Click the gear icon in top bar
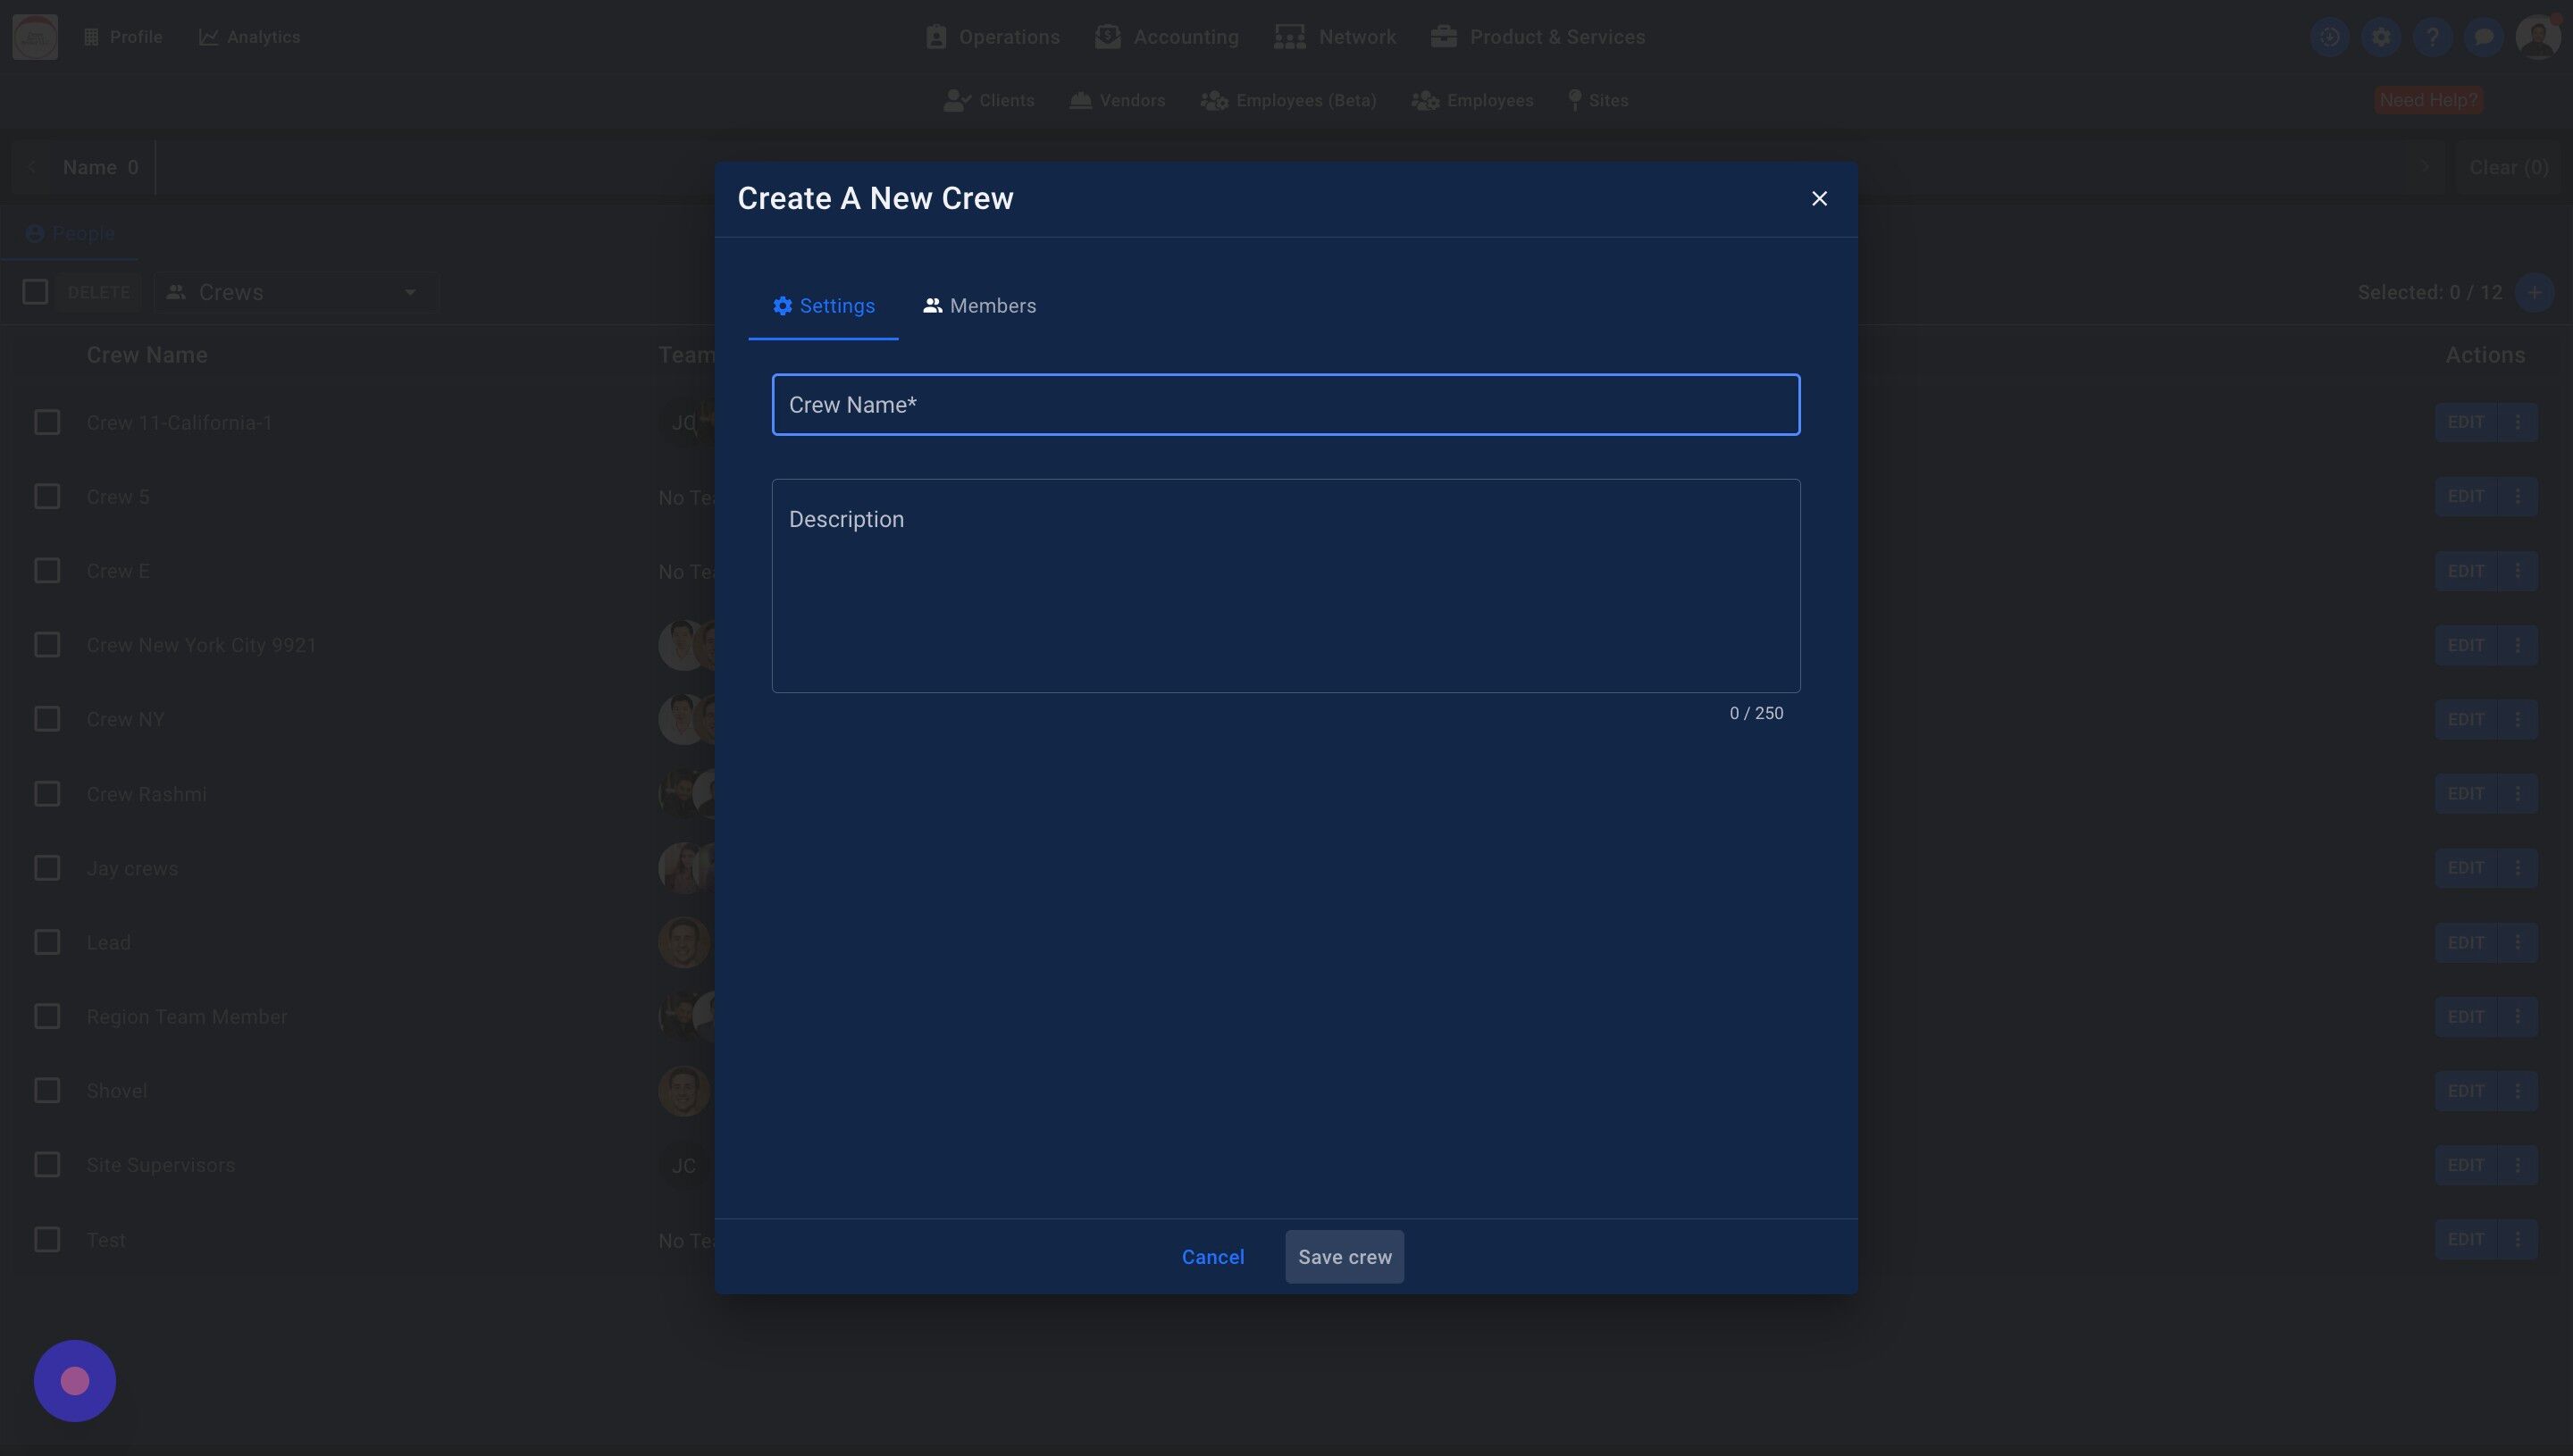Viewport: 2573px width, 1456px height. (2381, 37)
